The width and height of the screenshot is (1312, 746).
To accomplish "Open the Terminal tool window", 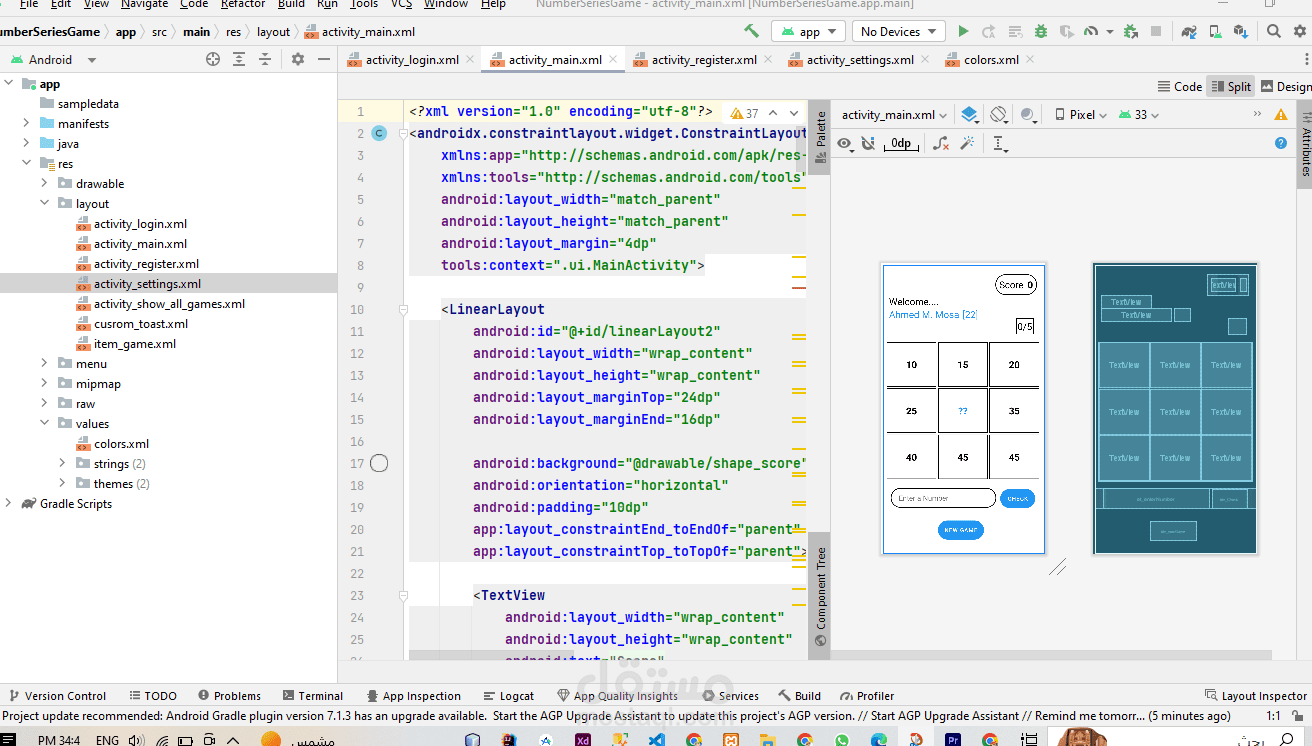I will [311, 696].
